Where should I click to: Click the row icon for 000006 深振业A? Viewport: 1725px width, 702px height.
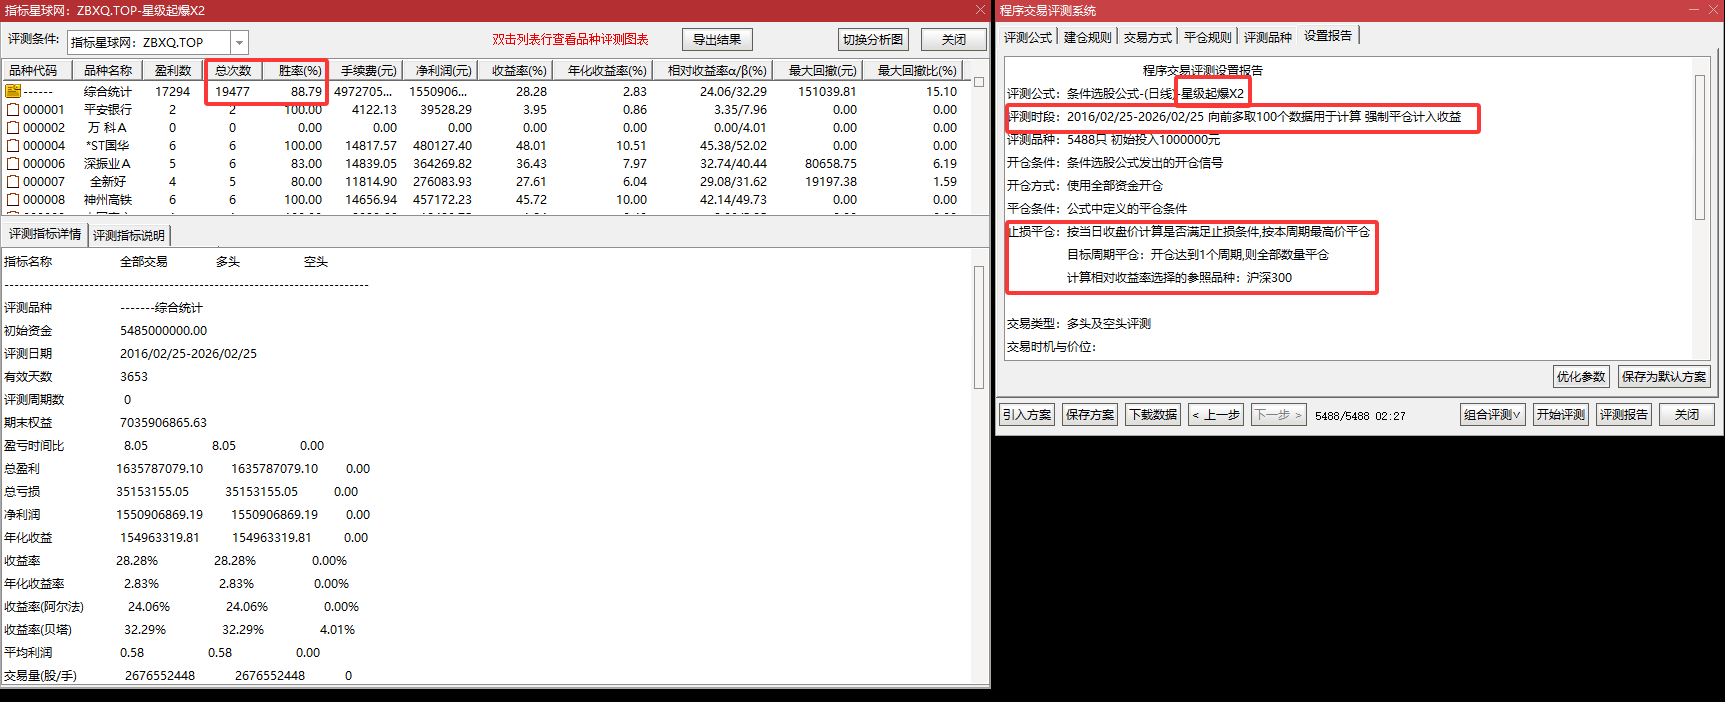point(13,163)
